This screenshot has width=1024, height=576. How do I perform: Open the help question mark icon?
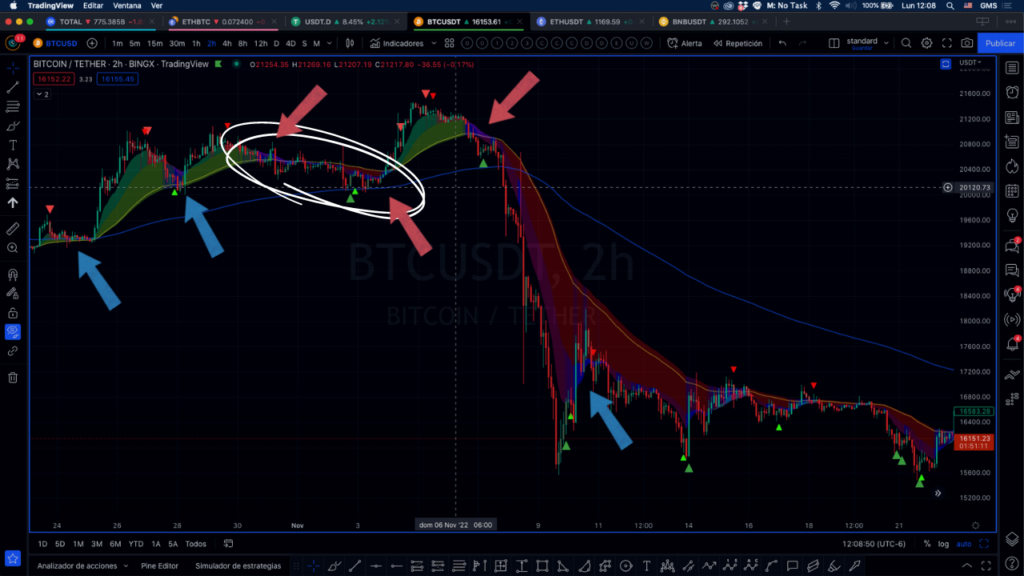[1012, 563]
